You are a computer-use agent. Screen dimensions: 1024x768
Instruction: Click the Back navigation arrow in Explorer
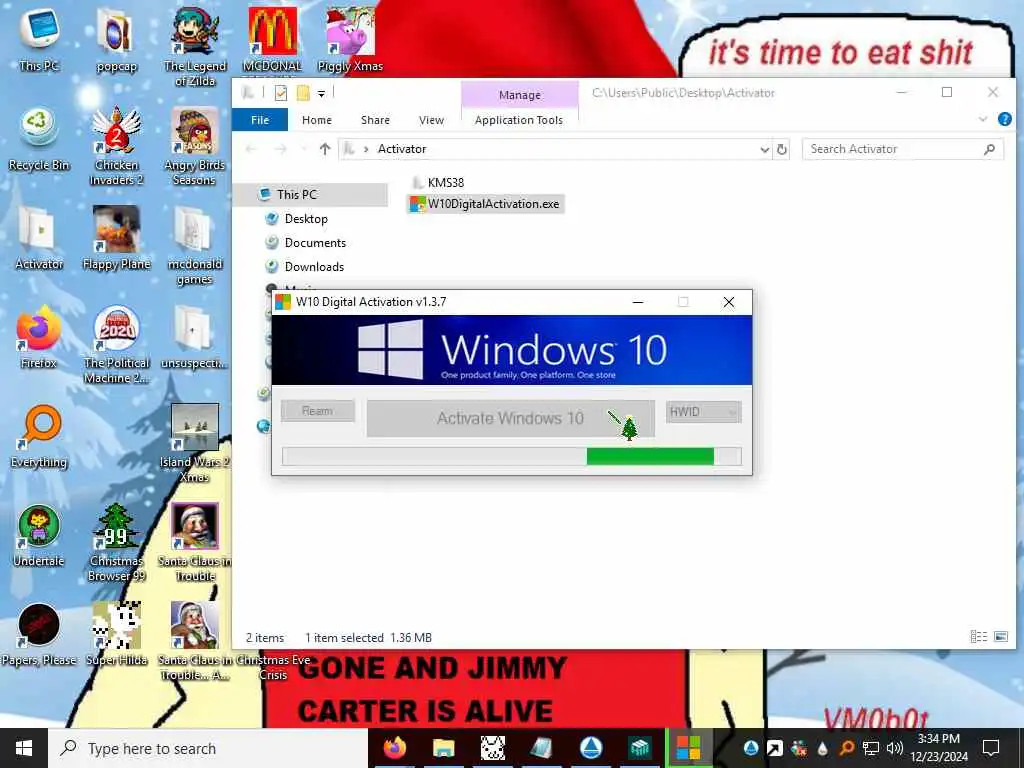tap(251, 149)
